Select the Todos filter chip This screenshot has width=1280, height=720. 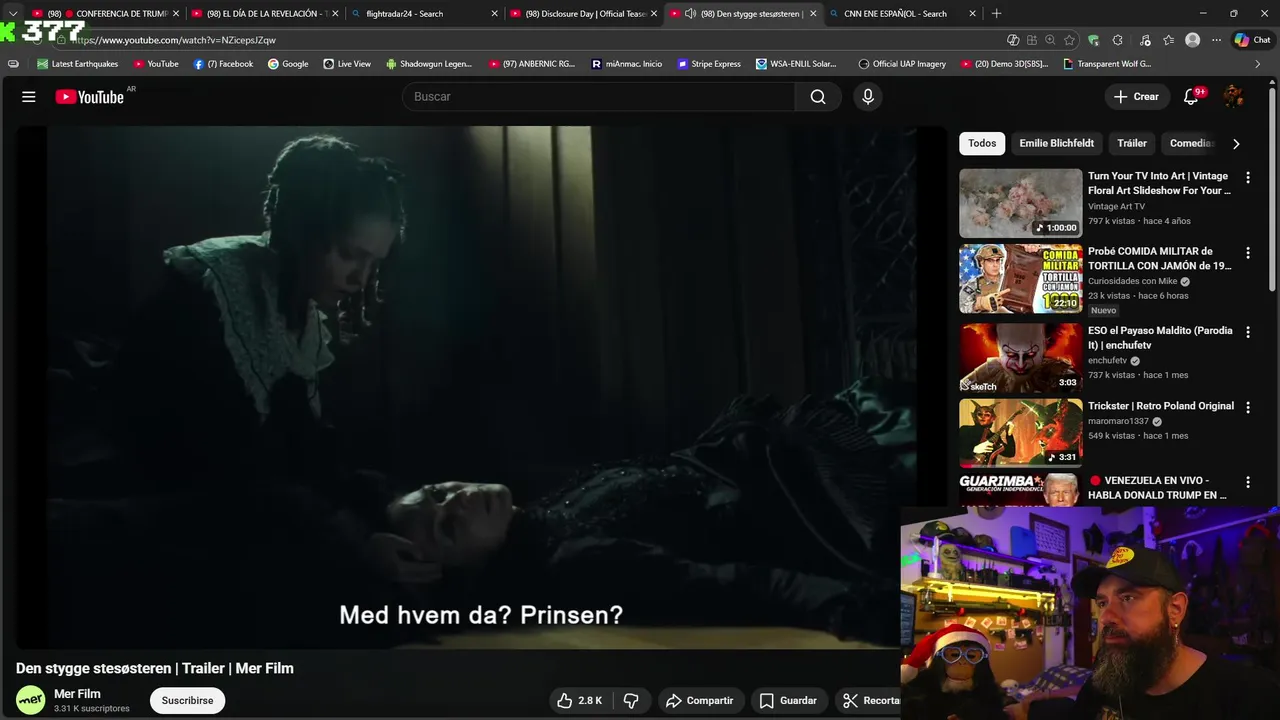[982, 143]
